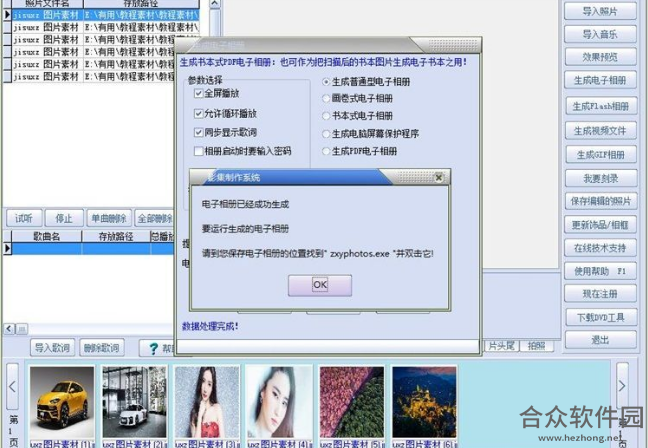Screen dimensions: 648x448
Task: Switch to the 拍照 tab
Action: 536,346
